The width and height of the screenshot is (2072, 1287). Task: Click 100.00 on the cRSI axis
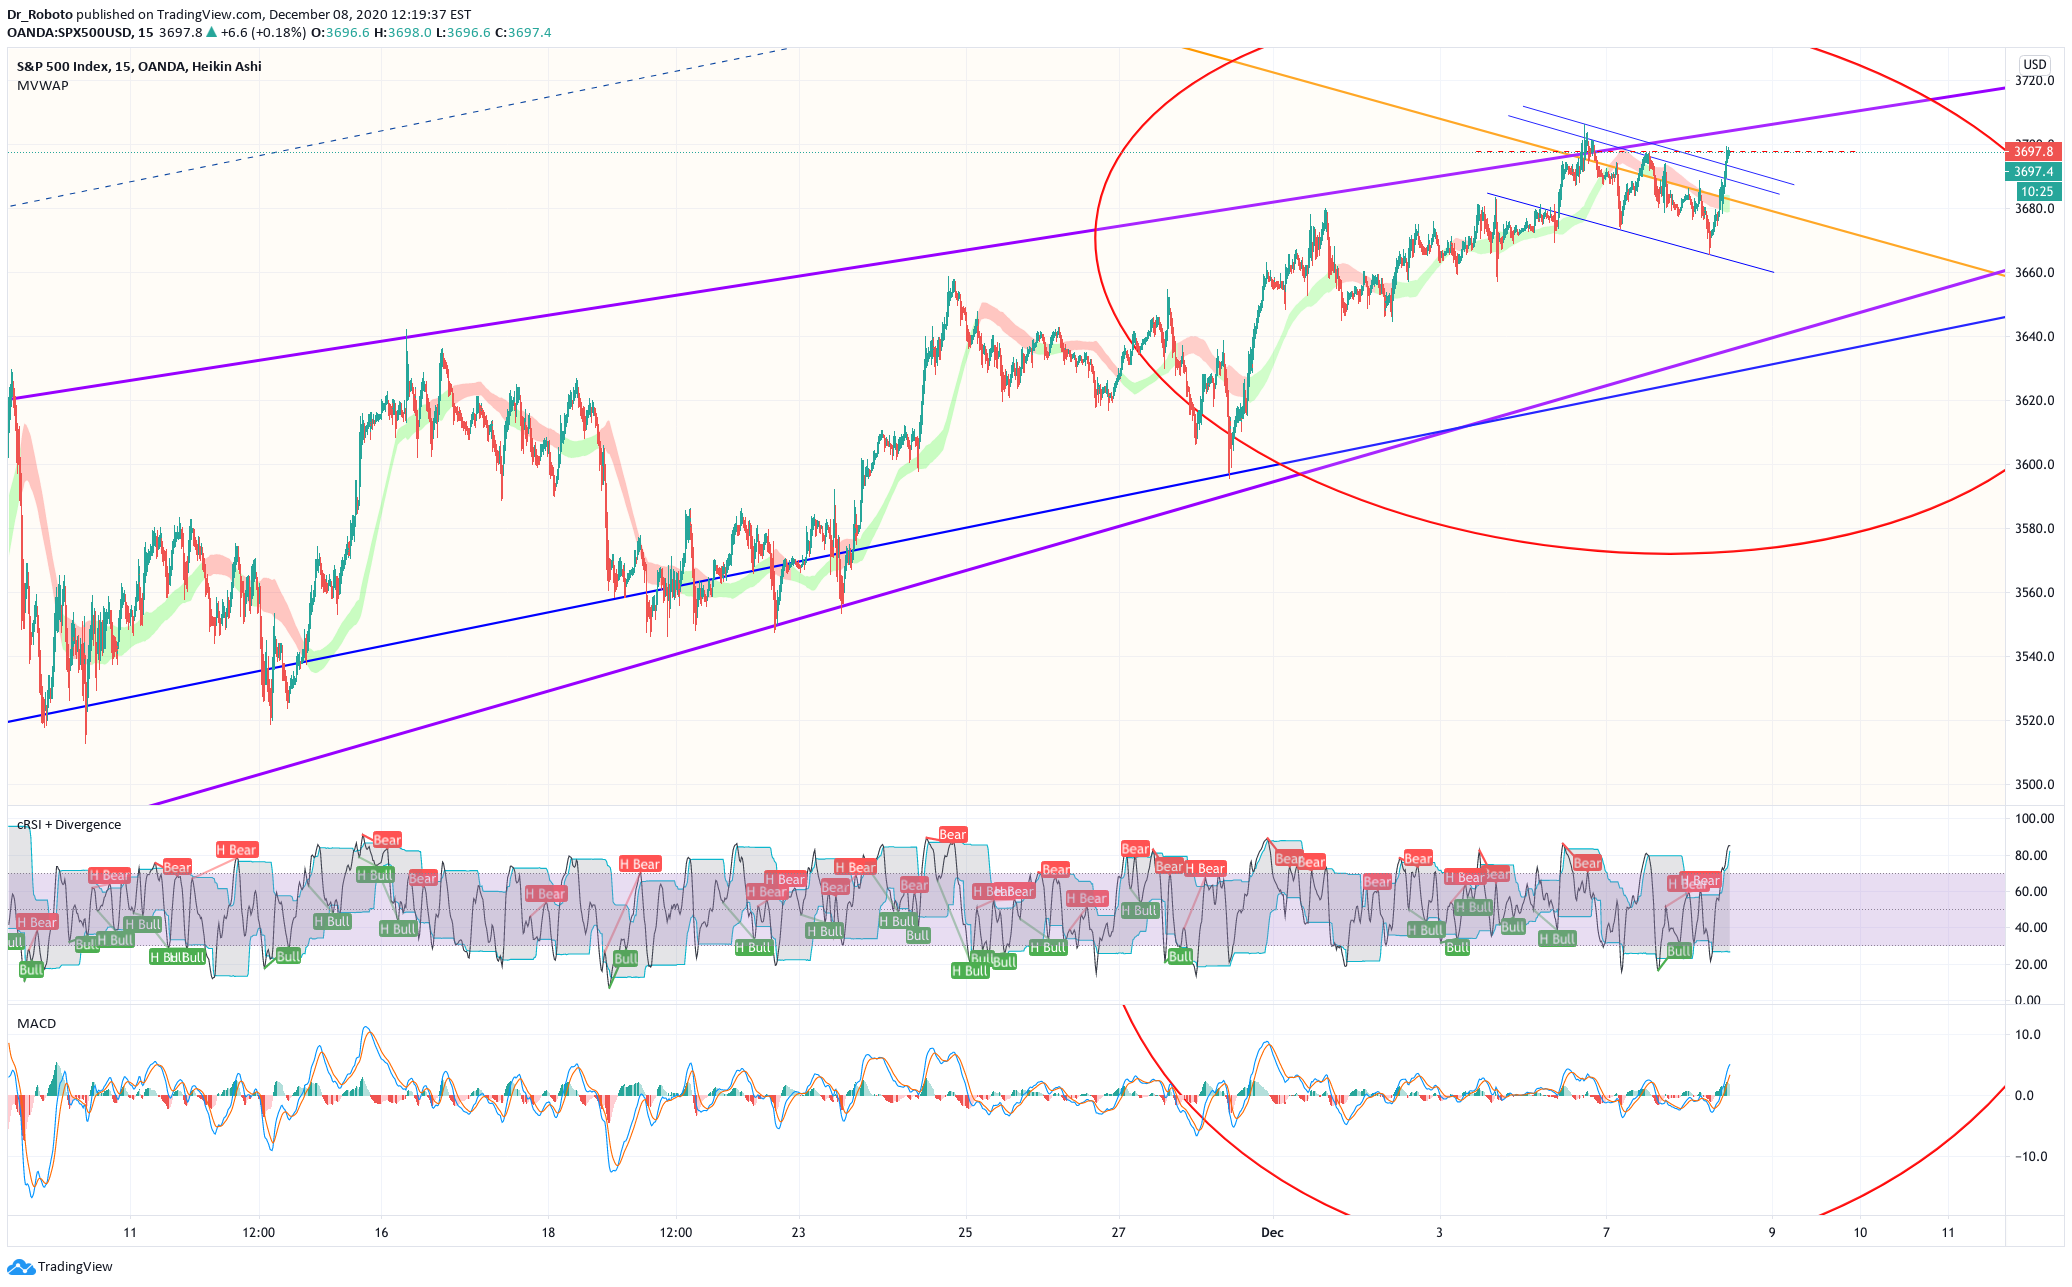pyautogui.click(x=2034, y=819)
